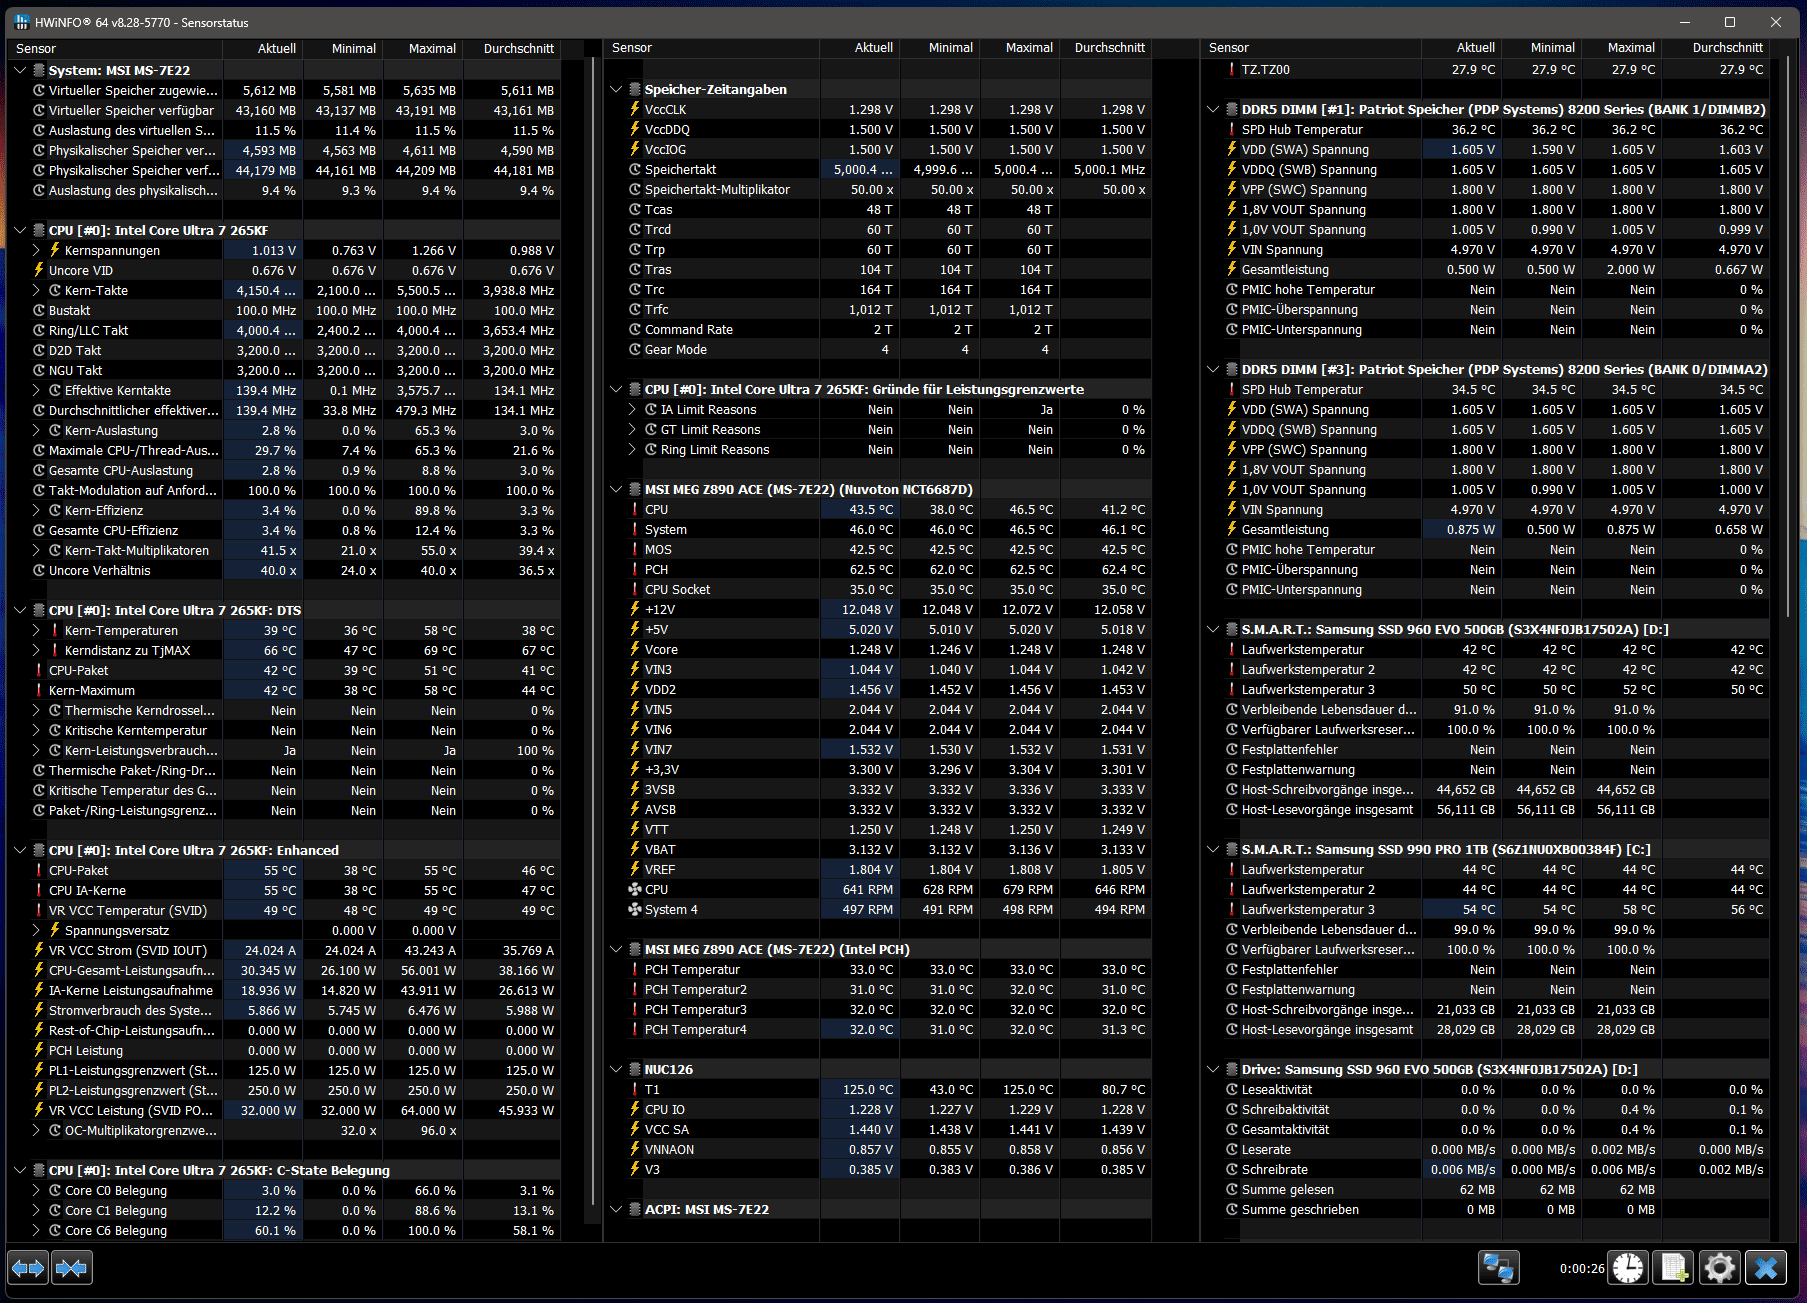Select the Gesamte CPU-Auslastung row
This screenshot has width=1807, height=1303.
coord(285,470)
